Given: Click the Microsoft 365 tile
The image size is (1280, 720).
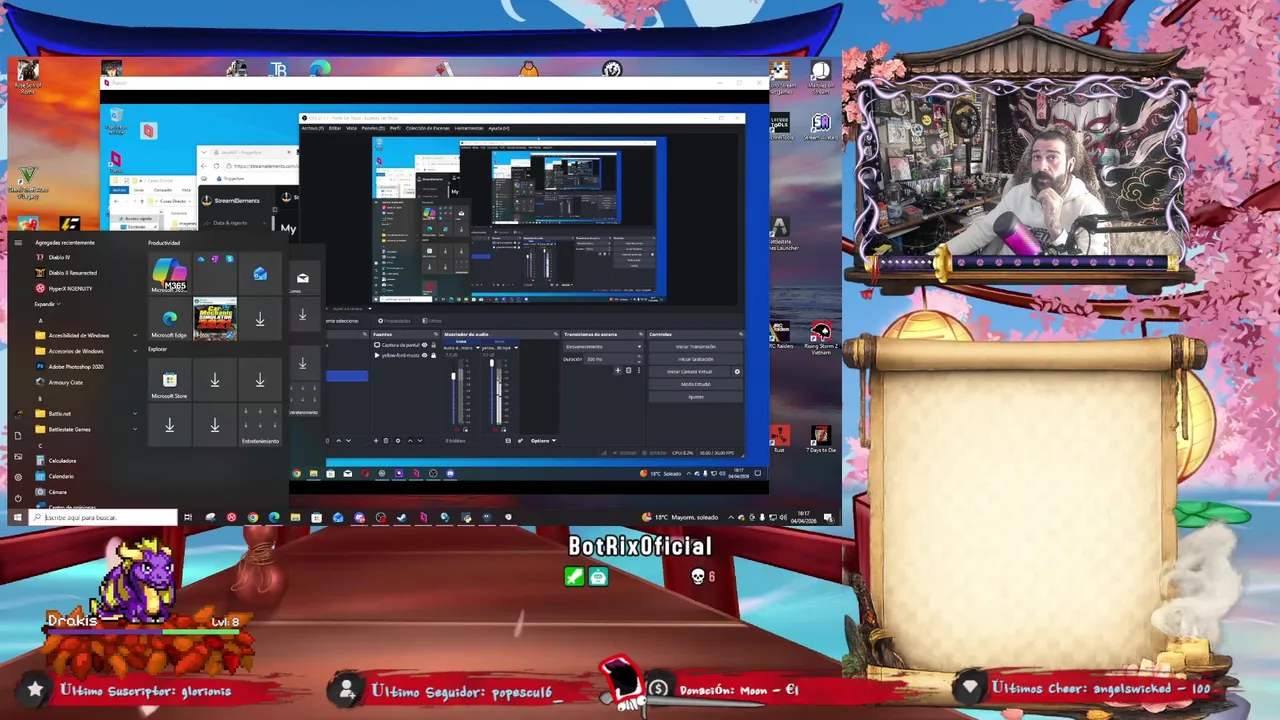Looking at the screenshot, I should click(169, 273).
